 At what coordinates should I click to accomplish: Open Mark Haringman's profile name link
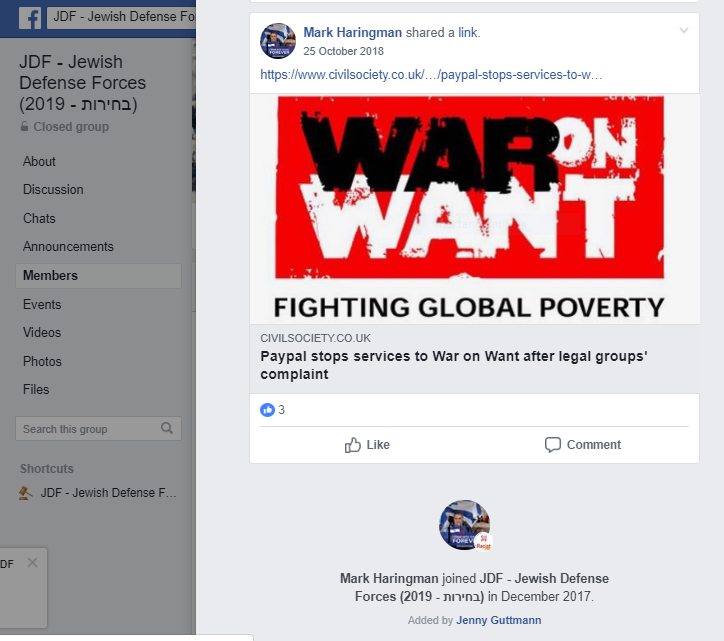[x=352, y=33]
